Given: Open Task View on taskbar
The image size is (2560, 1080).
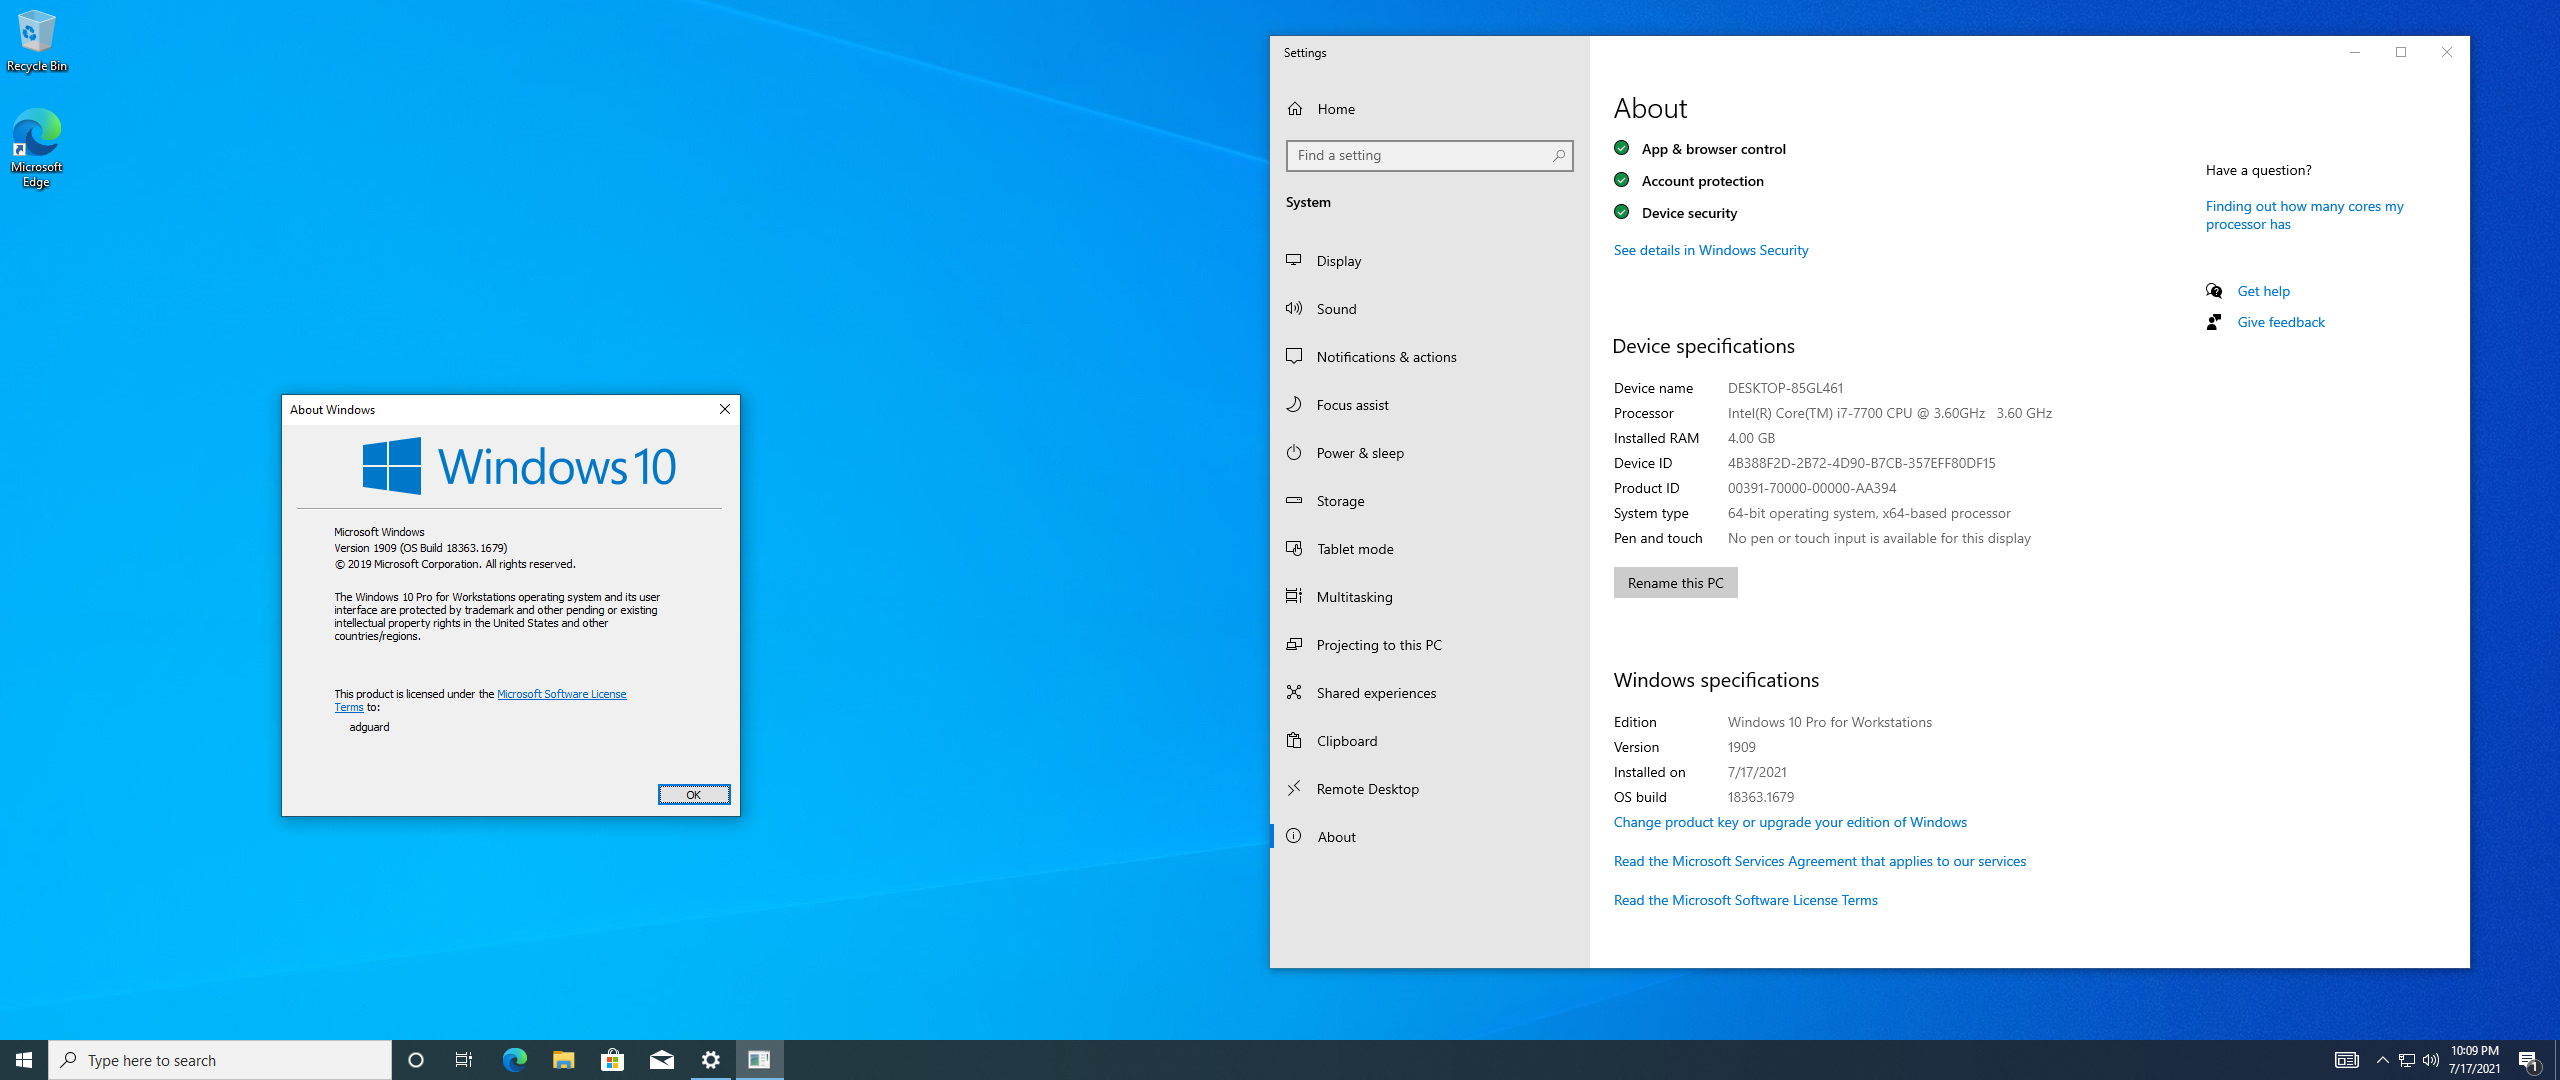Looking at the screenshot, I should tap(464, 1060).
